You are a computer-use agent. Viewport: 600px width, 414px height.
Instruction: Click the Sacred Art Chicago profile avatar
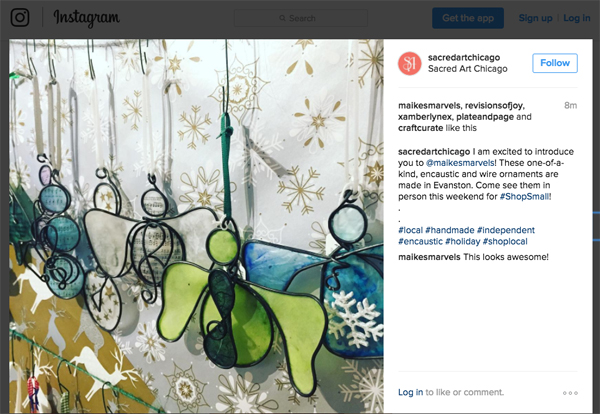pyautogui.click(x=409, y=63)
